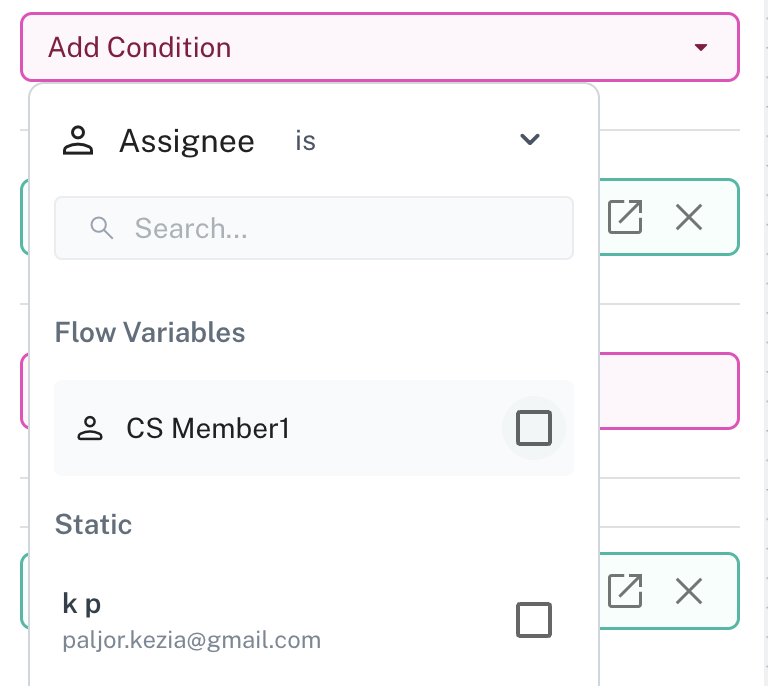Choose the k p static user entry
The height and width of the screenshot is (686, 768).
click(82, 604)
